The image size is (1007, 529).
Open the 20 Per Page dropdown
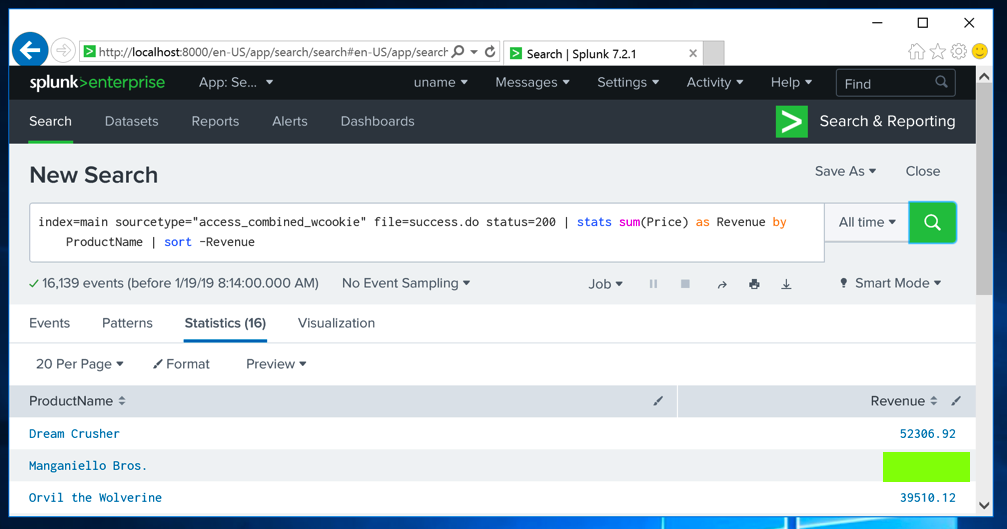80,364
